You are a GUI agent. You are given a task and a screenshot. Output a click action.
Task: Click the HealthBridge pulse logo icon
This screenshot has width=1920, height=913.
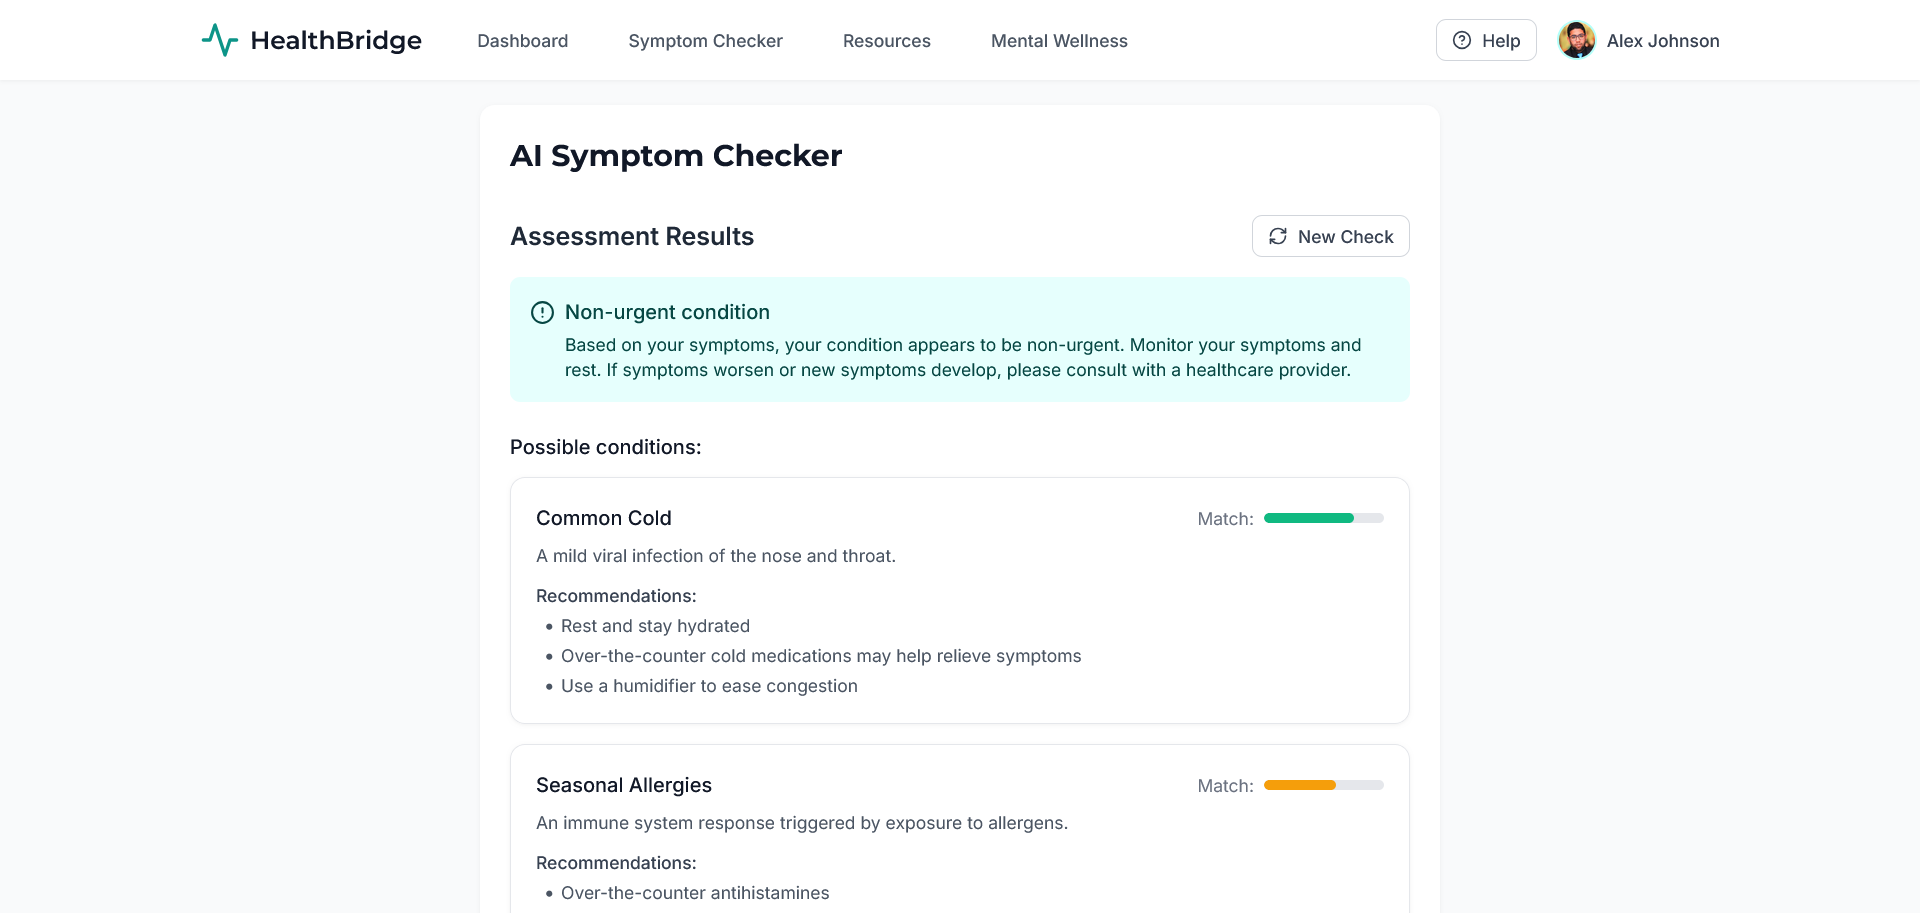[220, 40]
